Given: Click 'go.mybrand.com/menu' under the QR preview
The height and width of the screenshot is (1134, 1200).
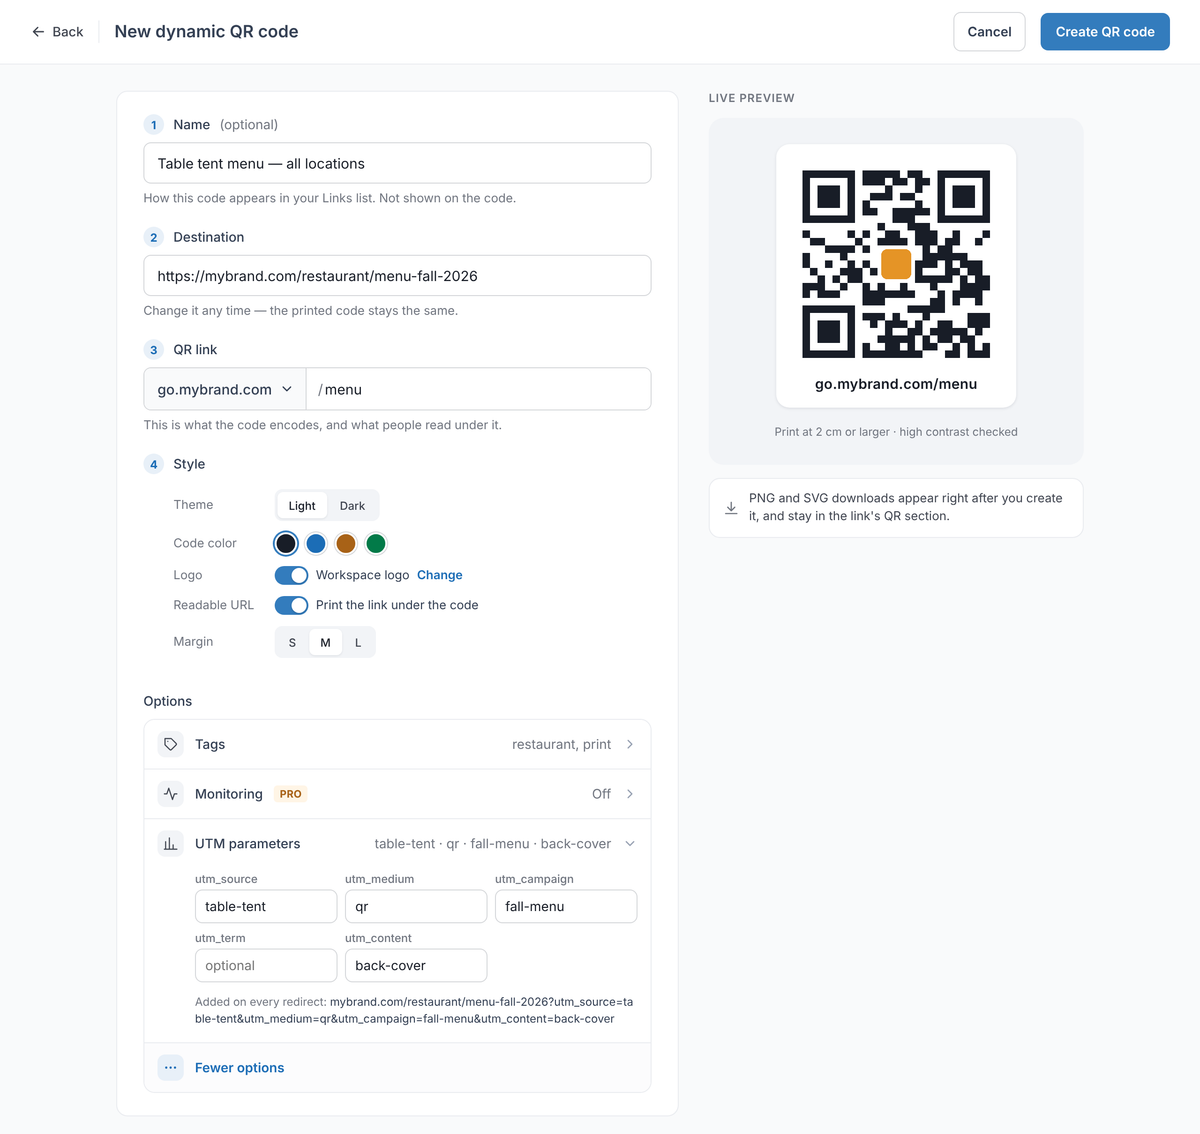Looking at the screenshot, I should [896, 384].
